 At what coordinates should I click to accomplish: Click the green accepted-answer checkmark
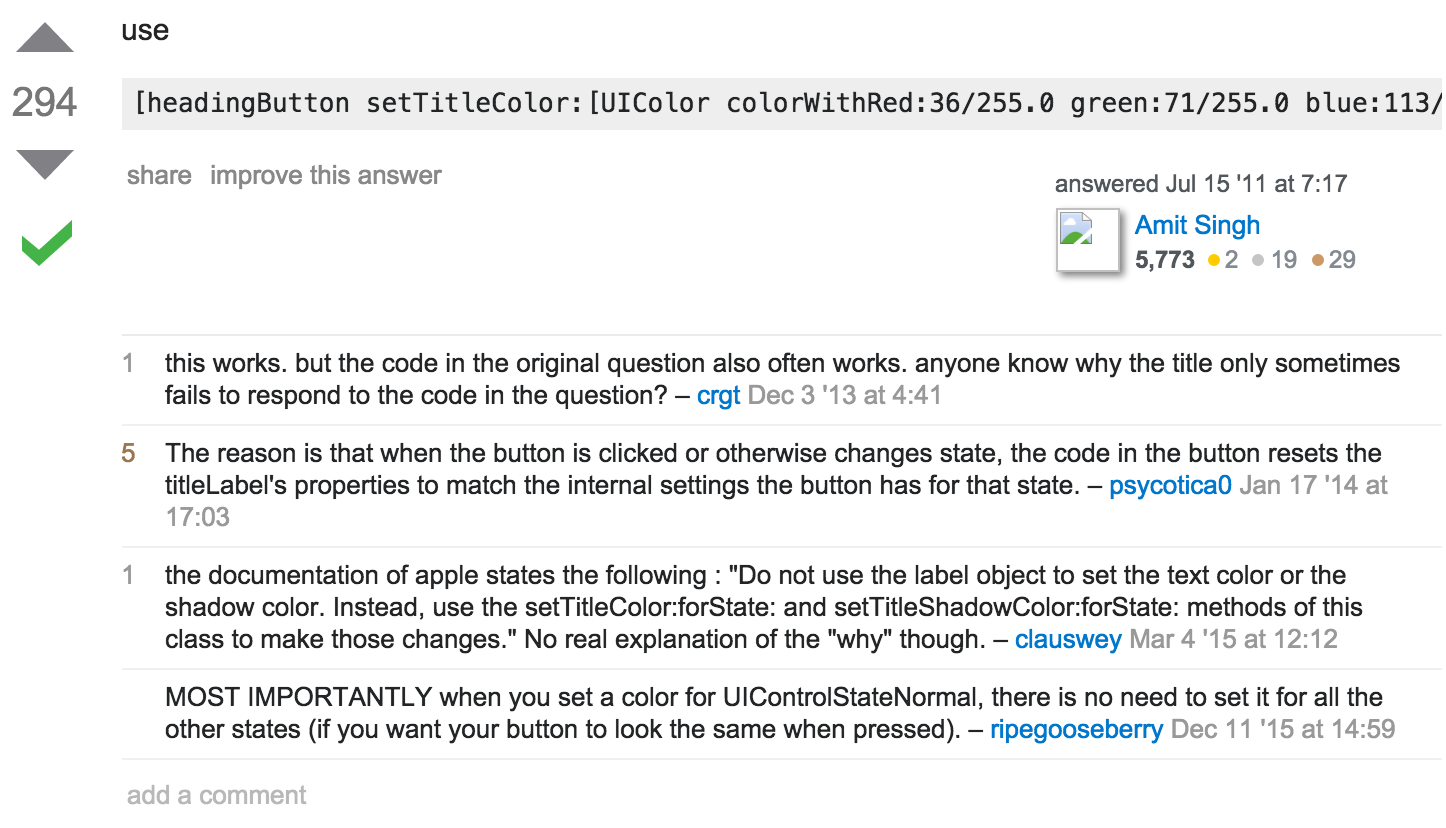tap(47, 244)
